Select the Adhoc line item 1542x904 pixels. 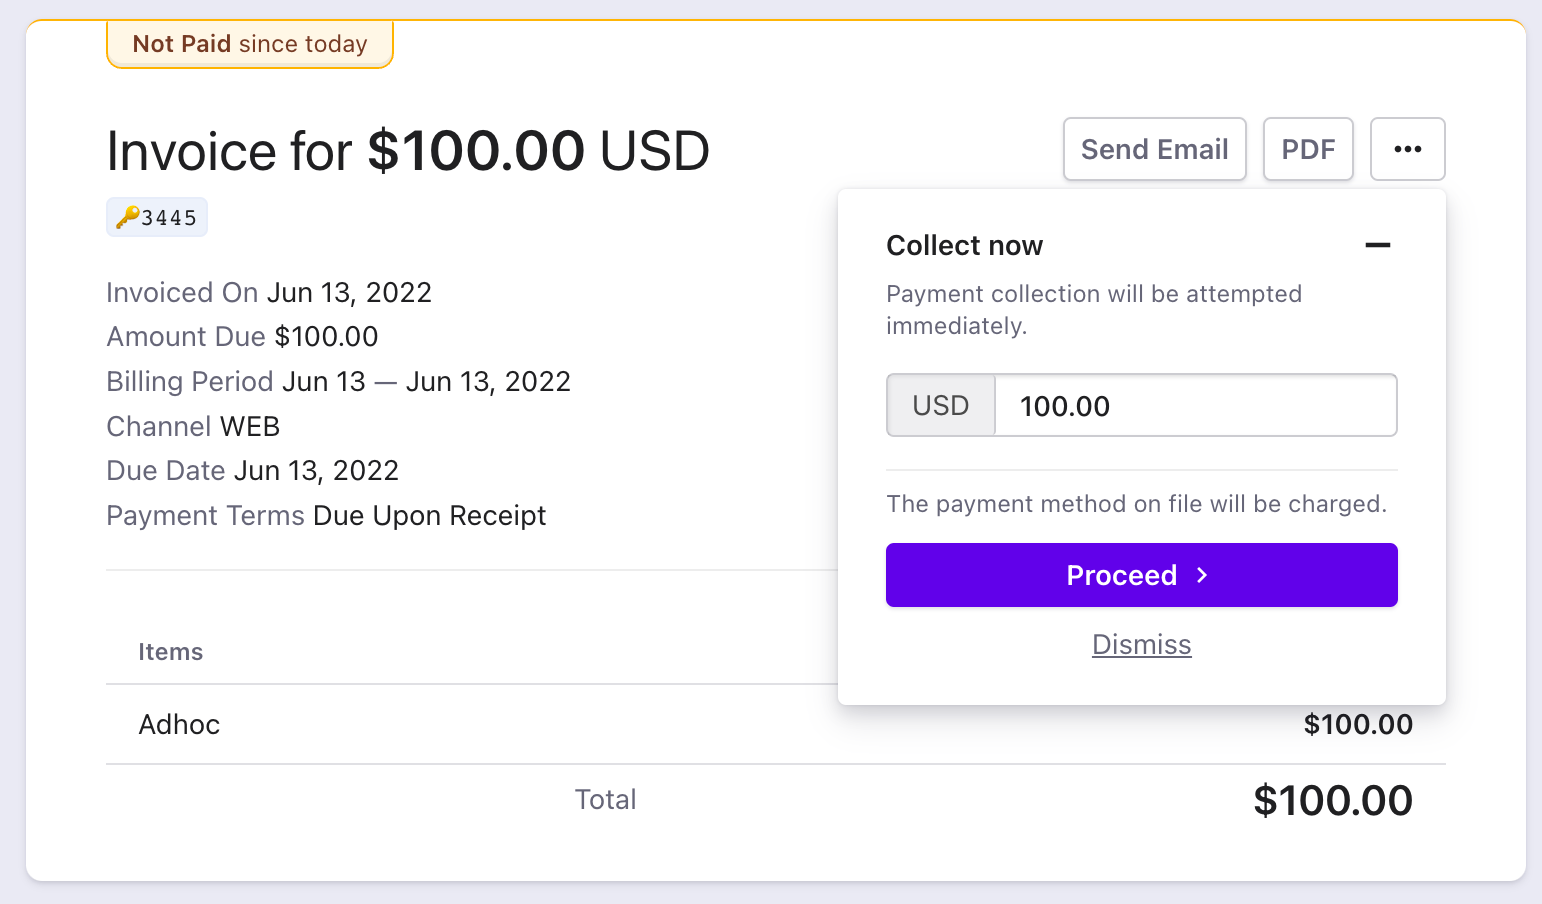(179, 724)
